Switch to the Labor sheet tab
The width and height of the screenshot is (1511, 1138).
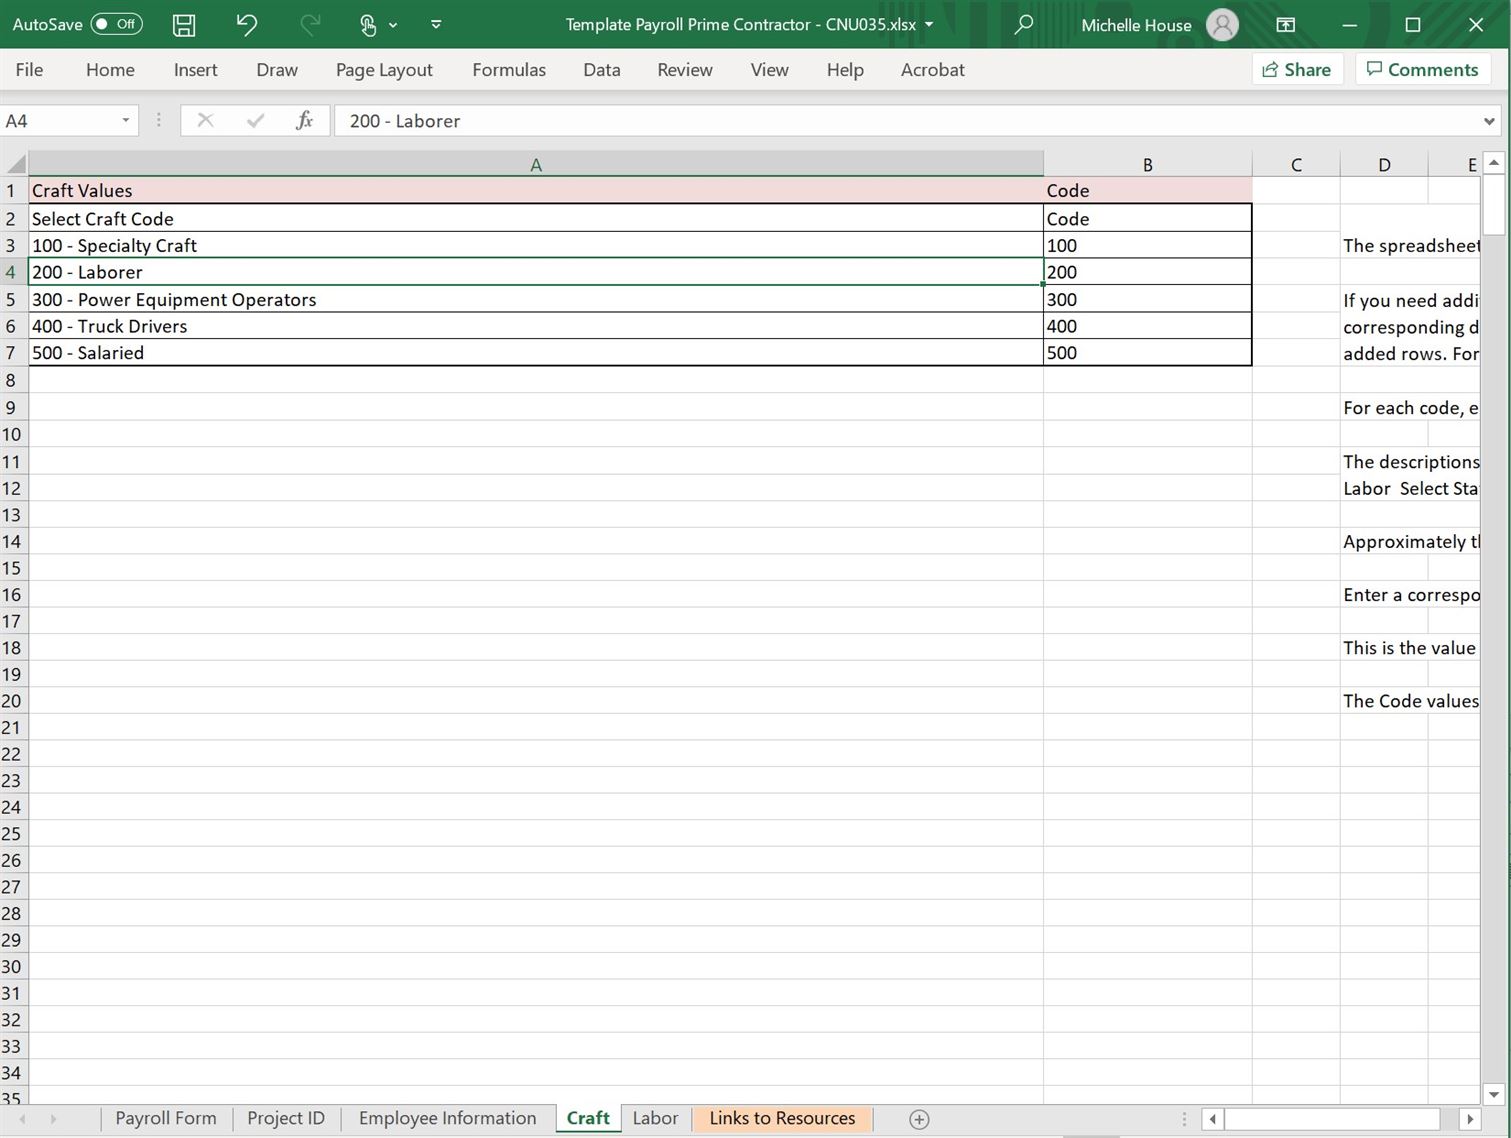(655, 1118)
